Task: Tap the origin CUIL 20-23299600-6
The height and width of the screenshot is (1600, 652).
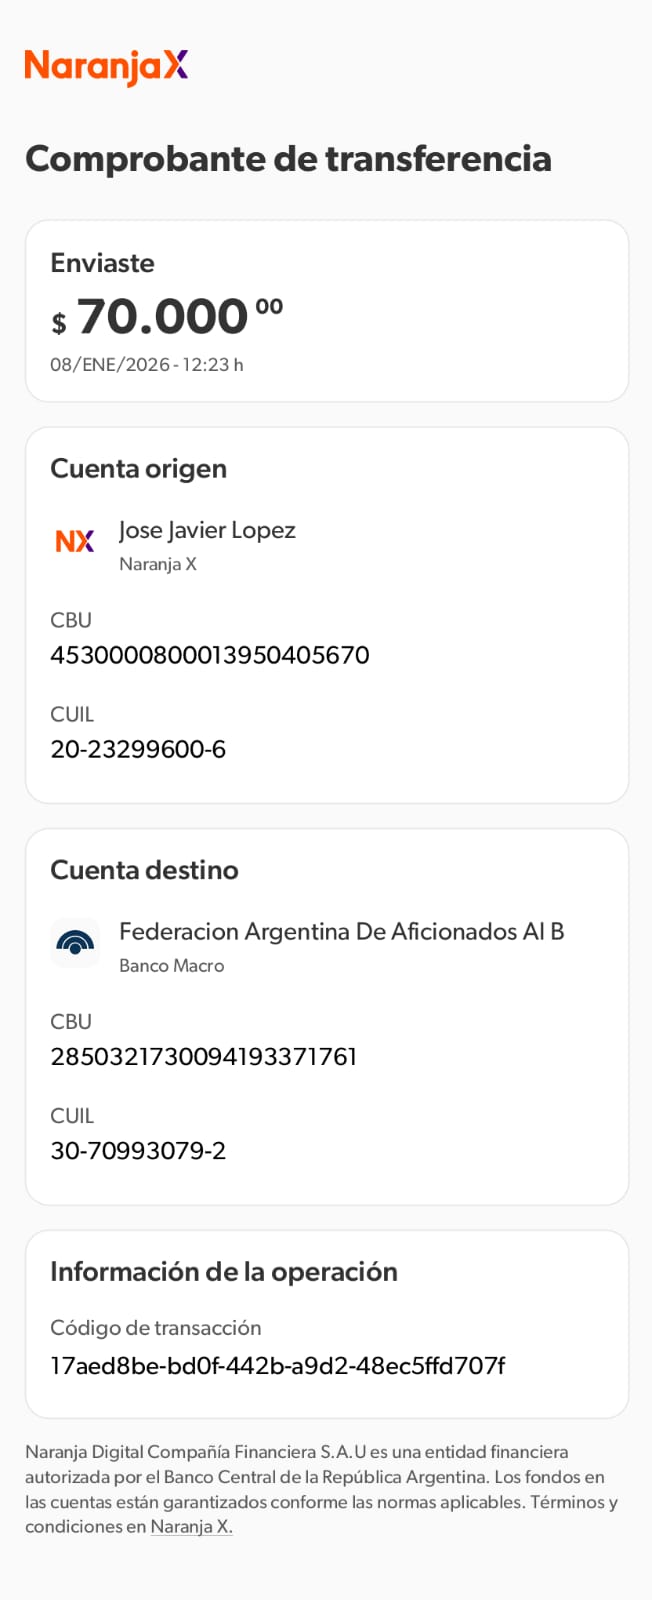Action: click(x=138, y=749)
